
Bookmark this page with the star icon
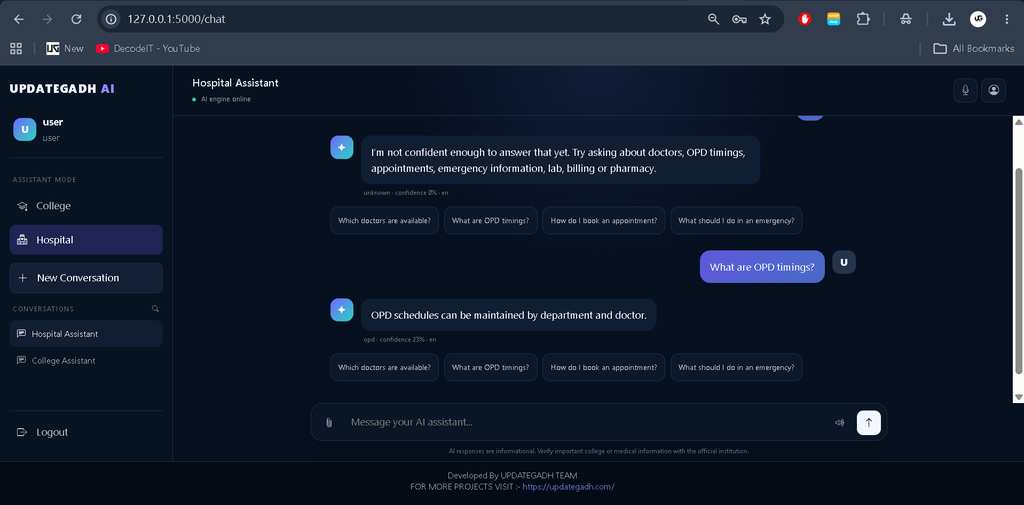click(x=765, y=19)
